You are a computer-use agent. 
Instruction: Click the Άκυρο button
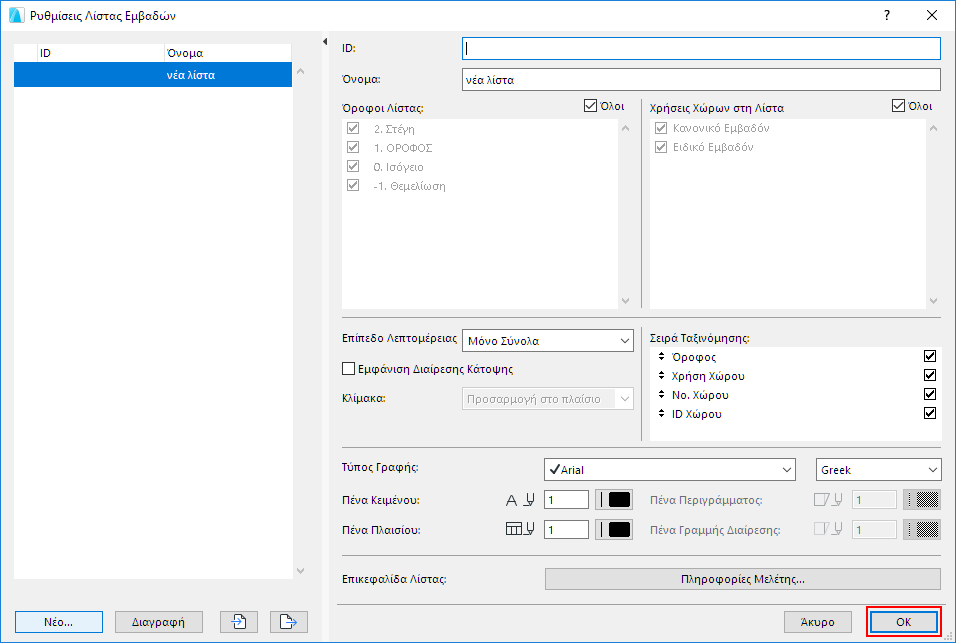click(818, 622)
